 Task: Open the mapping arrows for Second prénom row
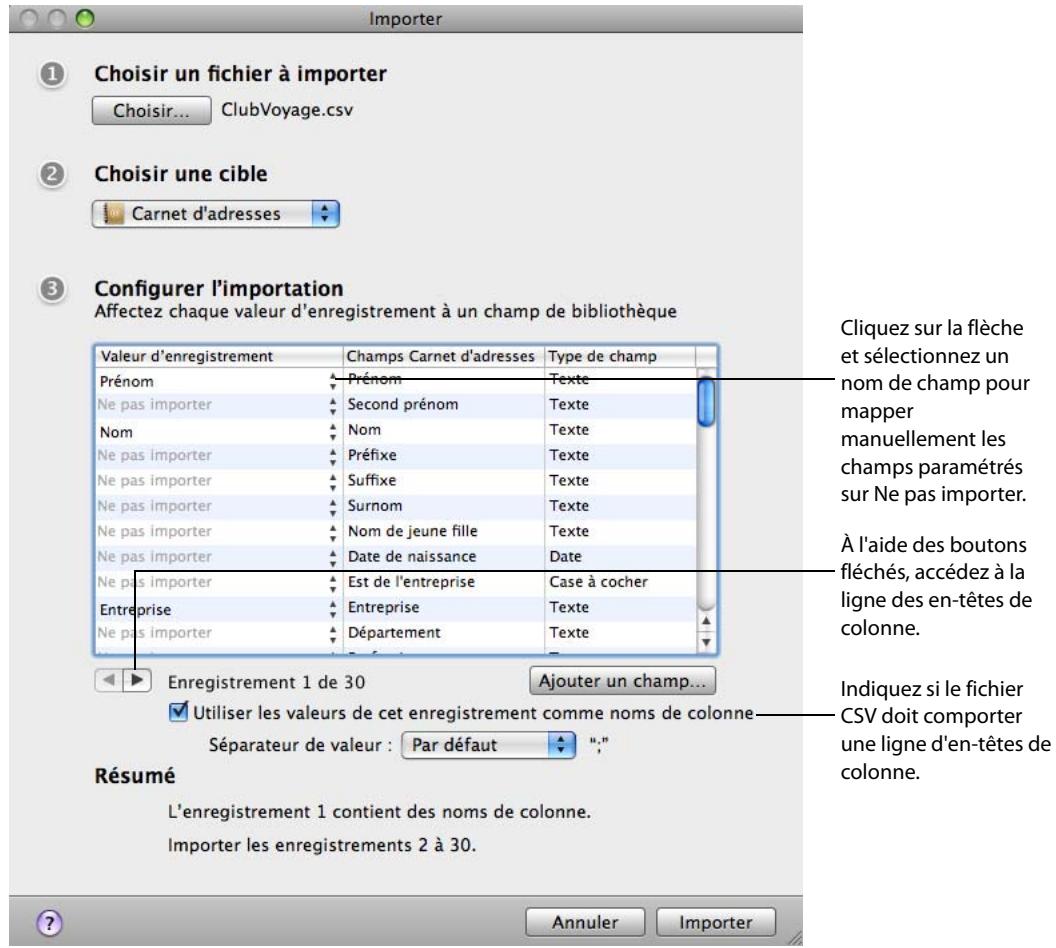tap(333, 405)
